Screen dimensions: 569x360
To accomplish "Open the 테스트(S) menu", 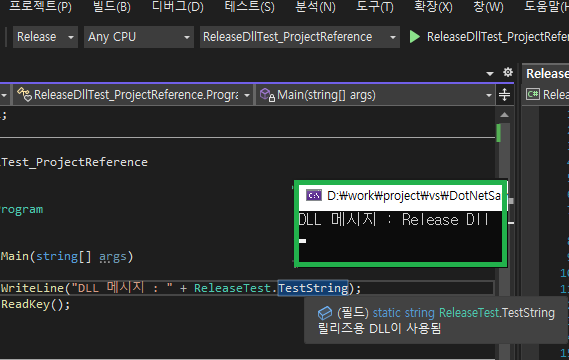I will 249,7.
